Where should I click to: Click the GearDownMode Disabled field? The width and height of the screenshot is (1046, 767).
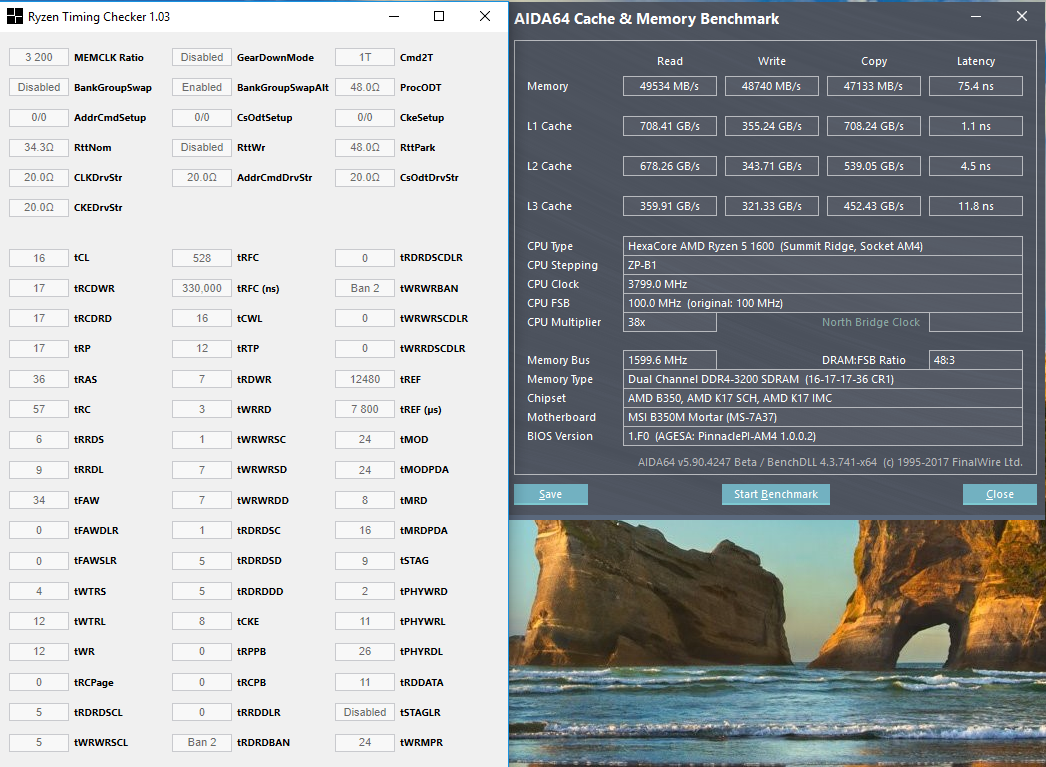pyautogui.click(x=201, y=57)
